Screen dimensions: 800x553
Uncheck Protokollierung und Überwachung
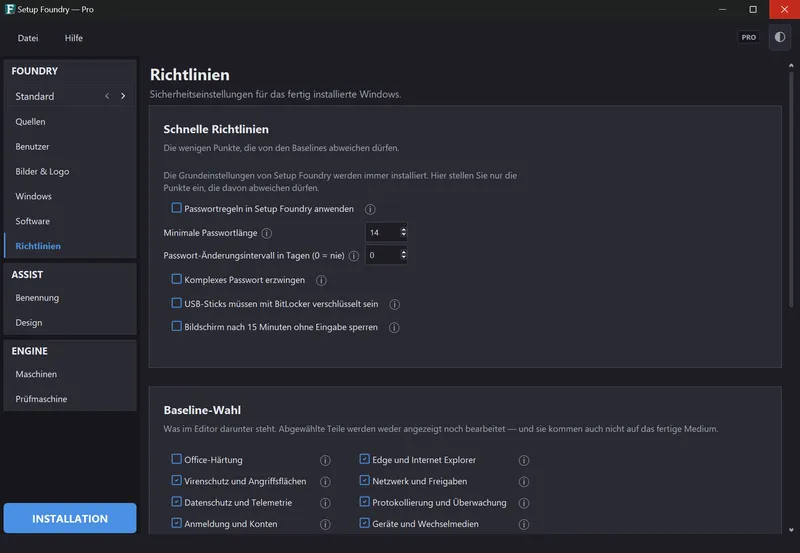pos(364,502)
